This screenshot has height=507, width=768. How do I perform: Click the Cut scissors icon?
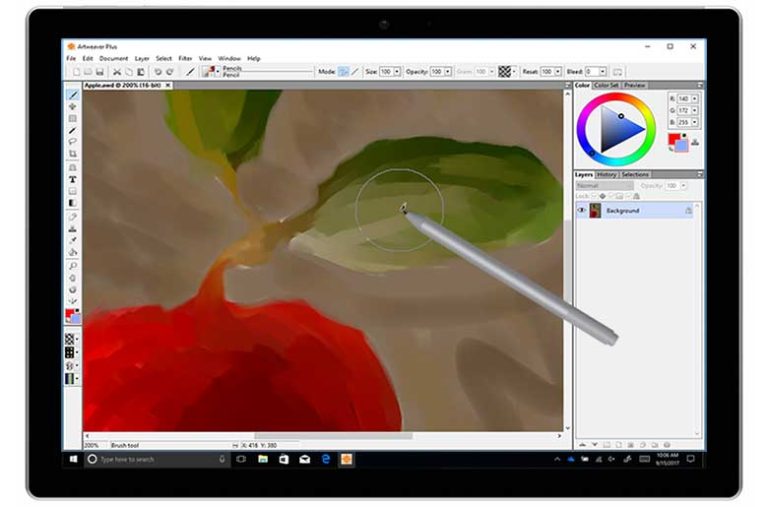(x=117, y=72)
